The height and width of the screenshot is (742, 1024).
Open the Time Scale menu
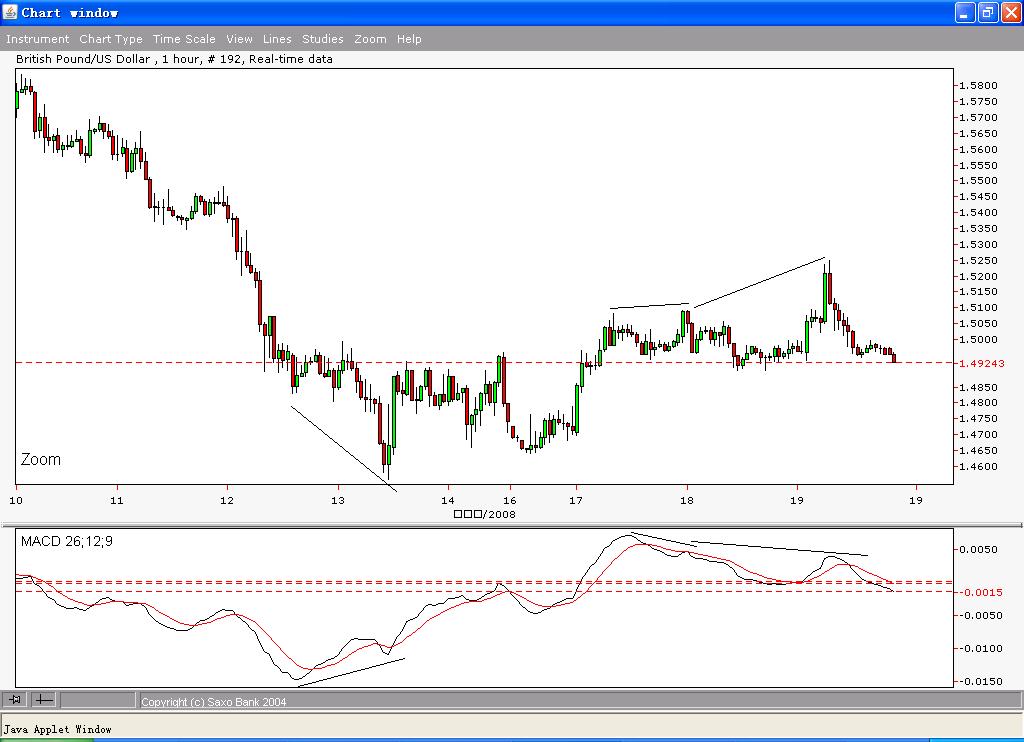point(184,39)
